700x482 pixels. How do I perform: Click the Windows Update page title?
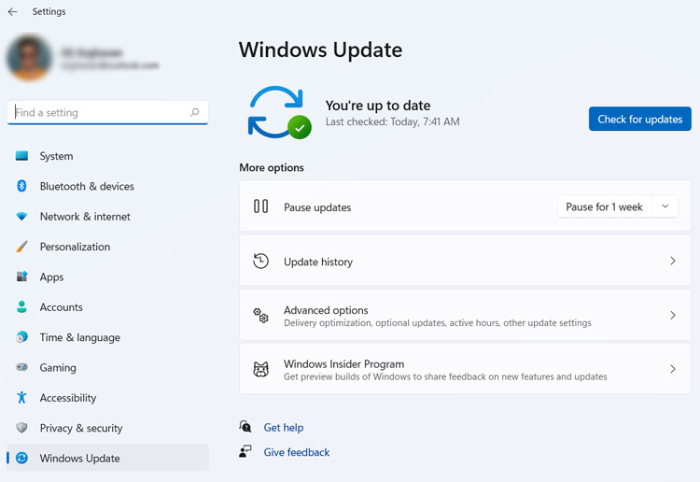coord(321,50)
